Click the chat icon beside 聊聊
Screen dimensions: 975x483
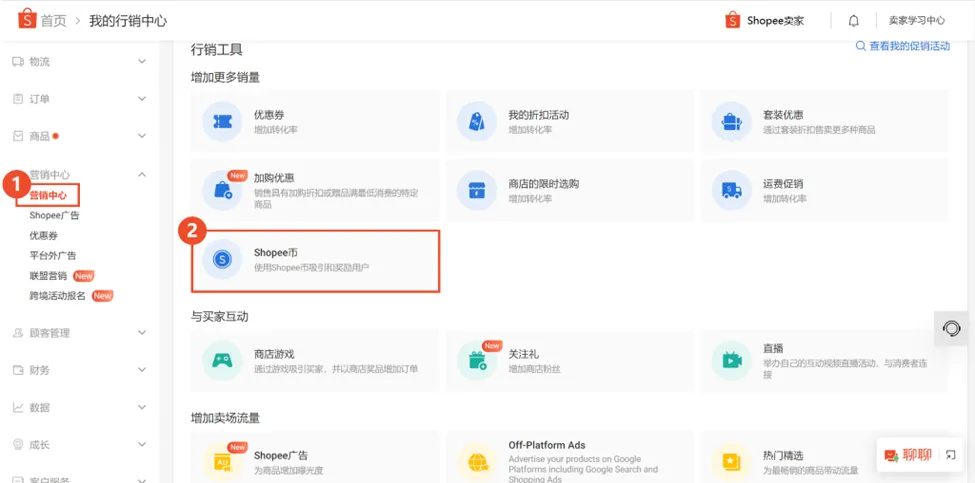[x=892, y=456]
